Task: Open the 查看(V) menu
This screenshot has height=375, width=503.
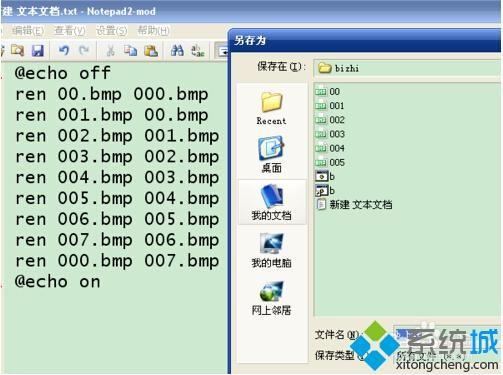Action: click(x=70, y=31)
